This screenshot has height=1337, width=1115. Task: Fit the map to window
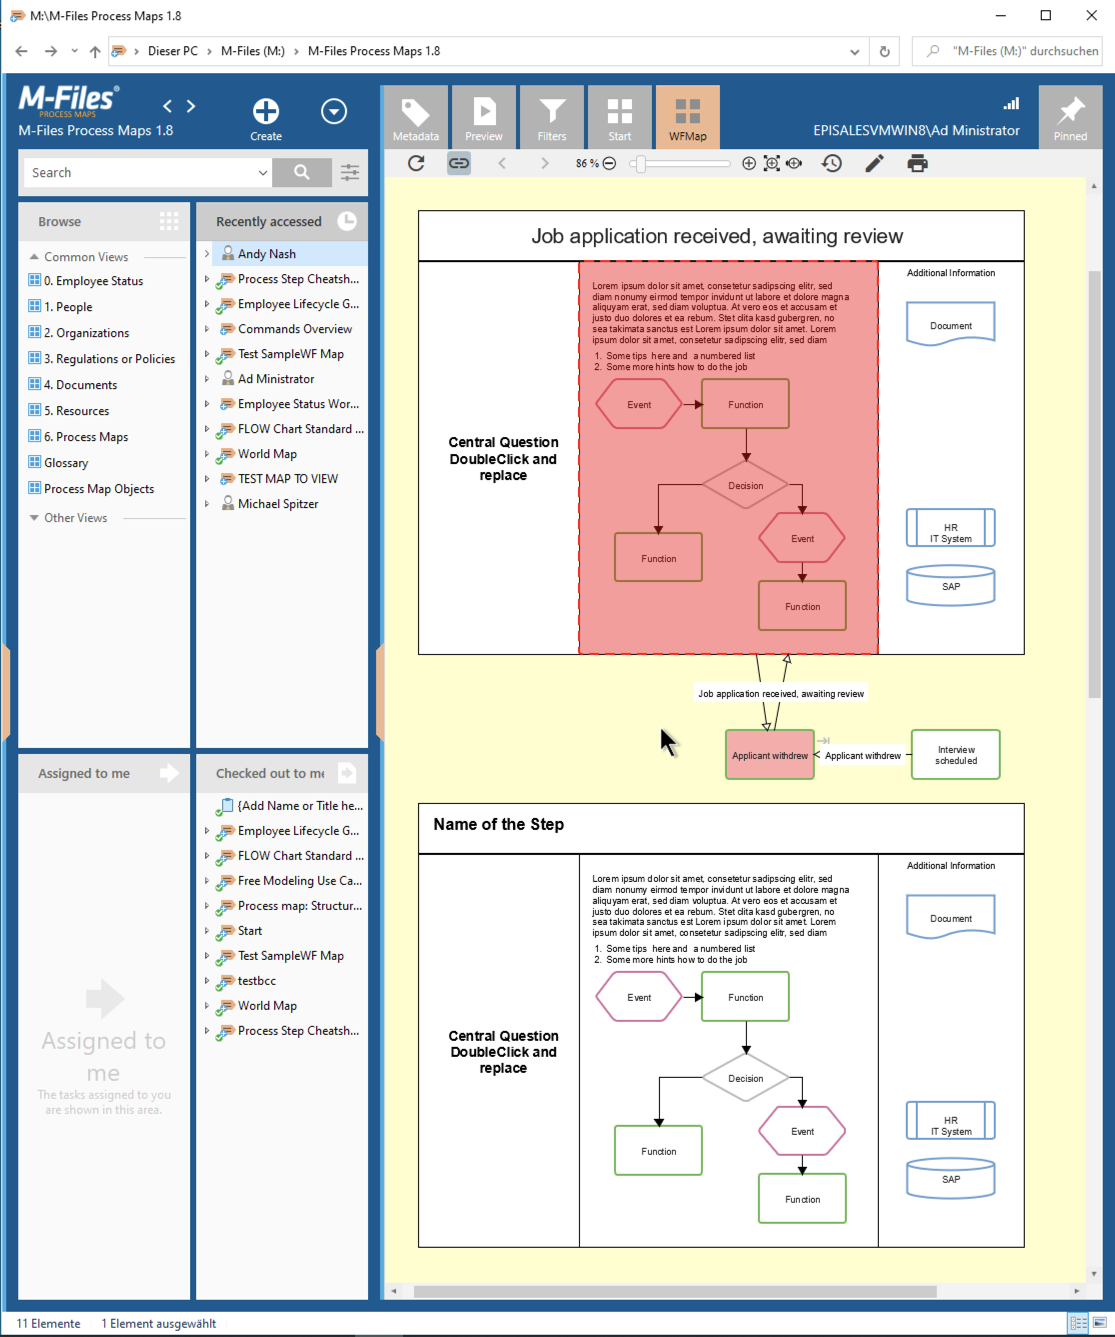click(772, 163)
